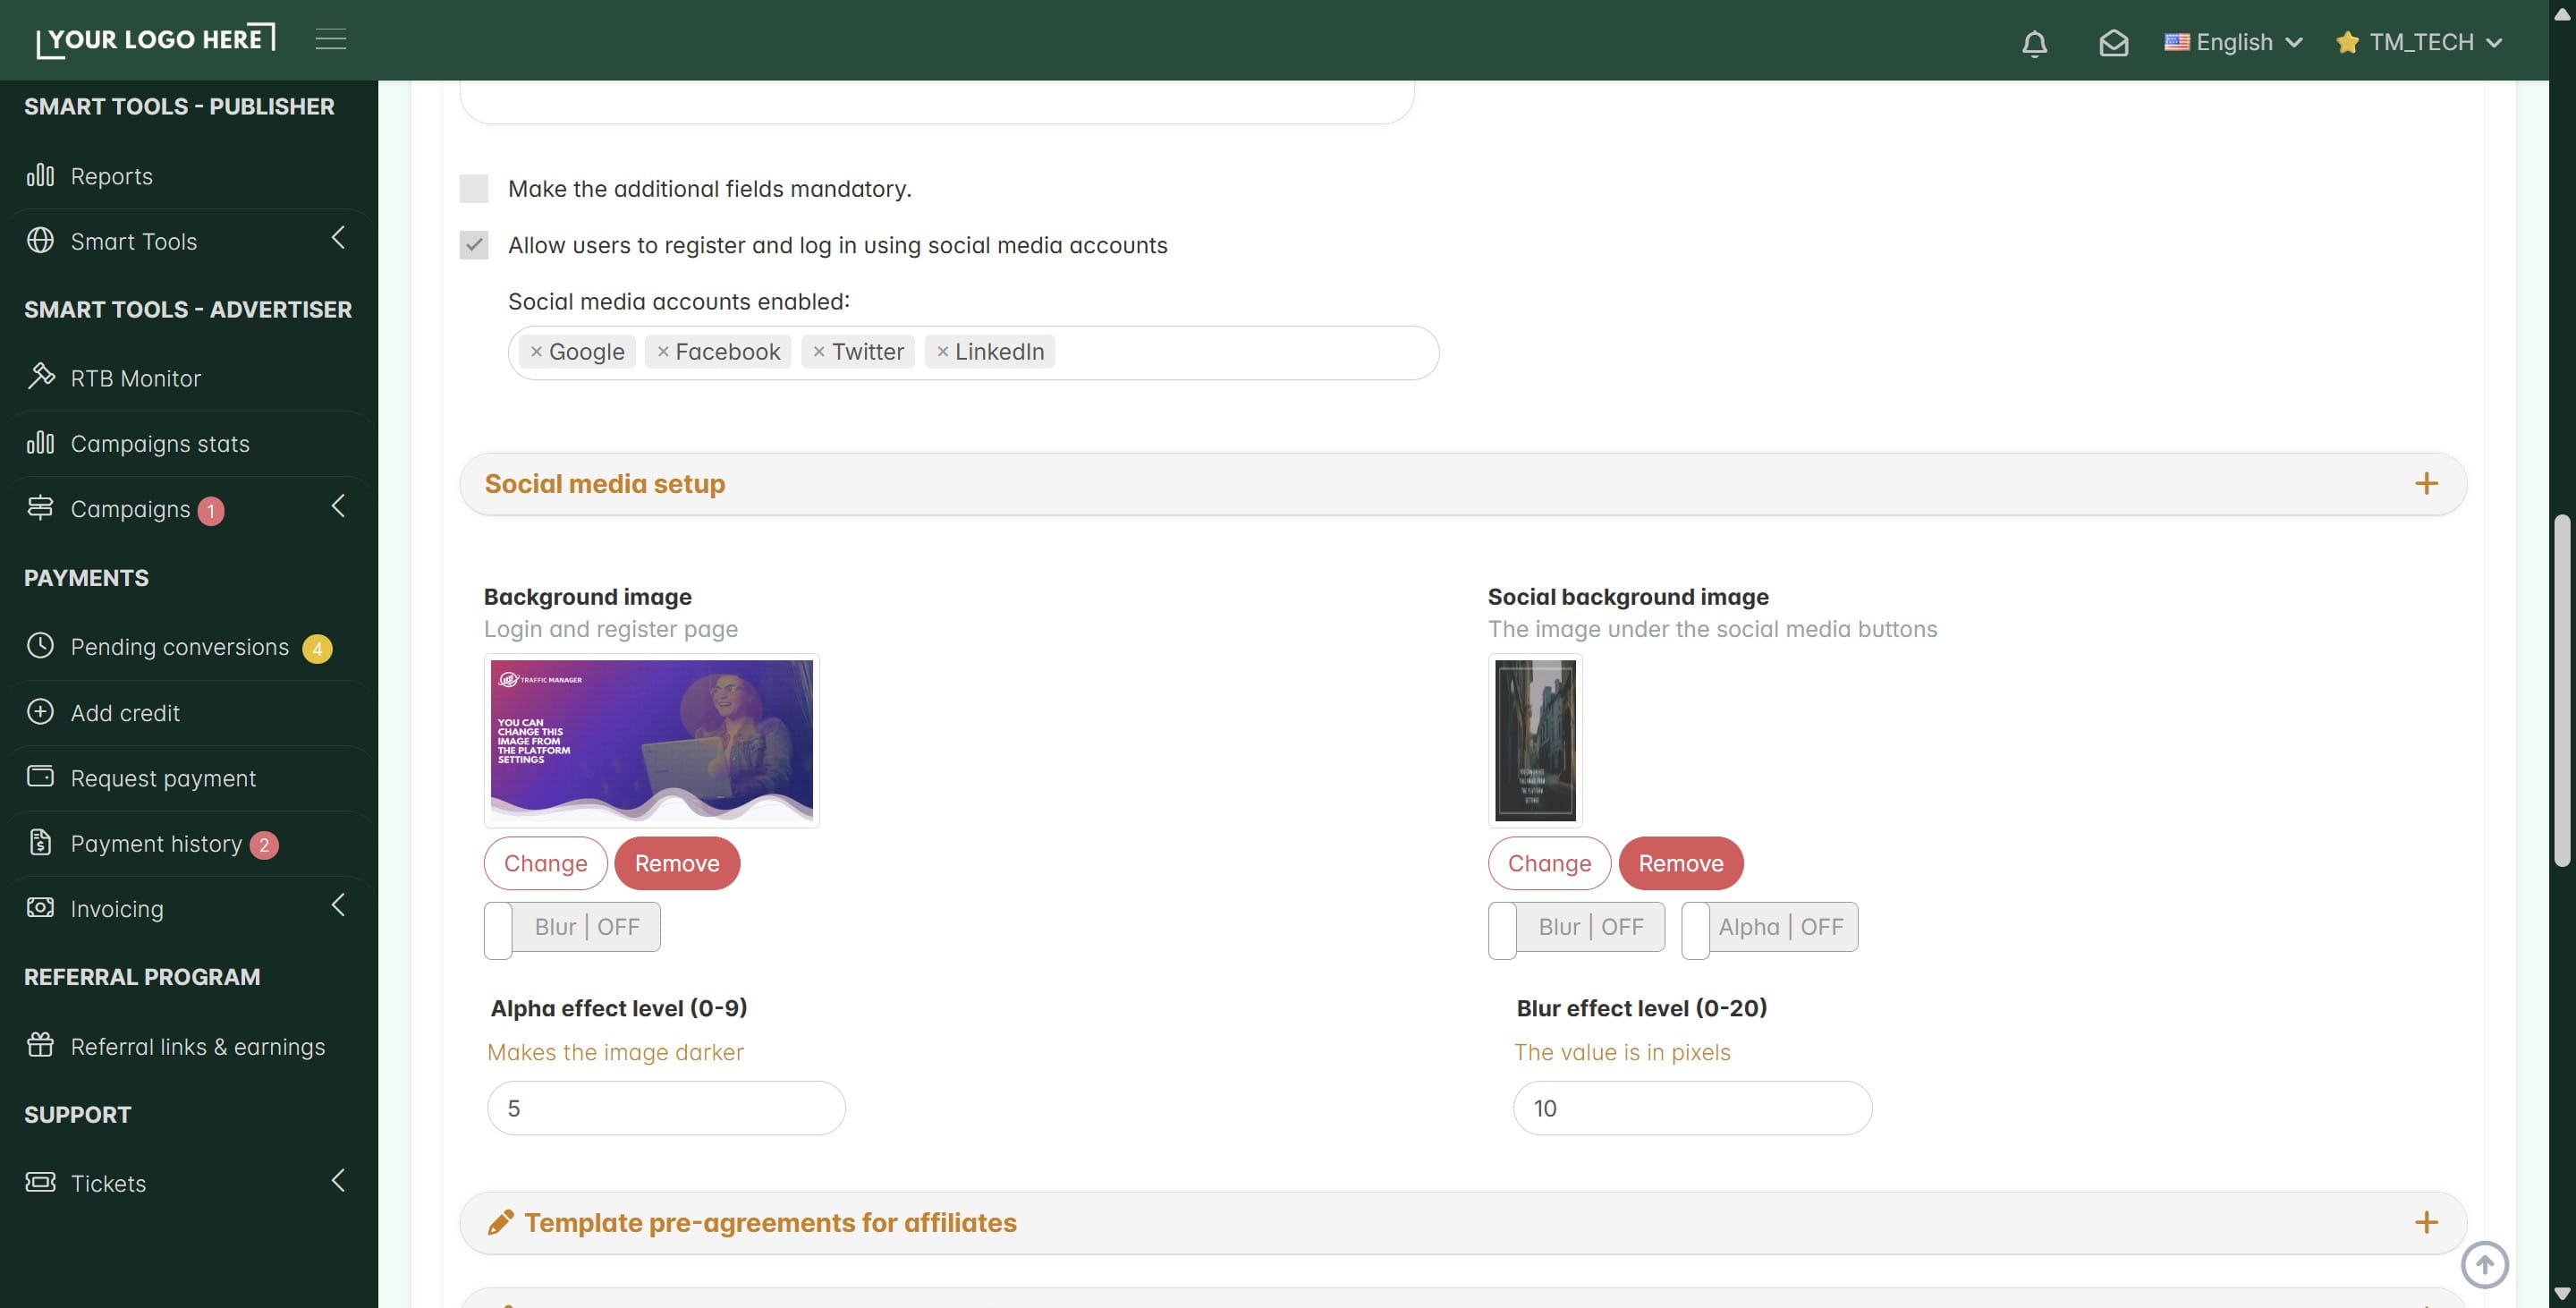Click the Pending conversions yellow badge 4

[x=317, y=649]
